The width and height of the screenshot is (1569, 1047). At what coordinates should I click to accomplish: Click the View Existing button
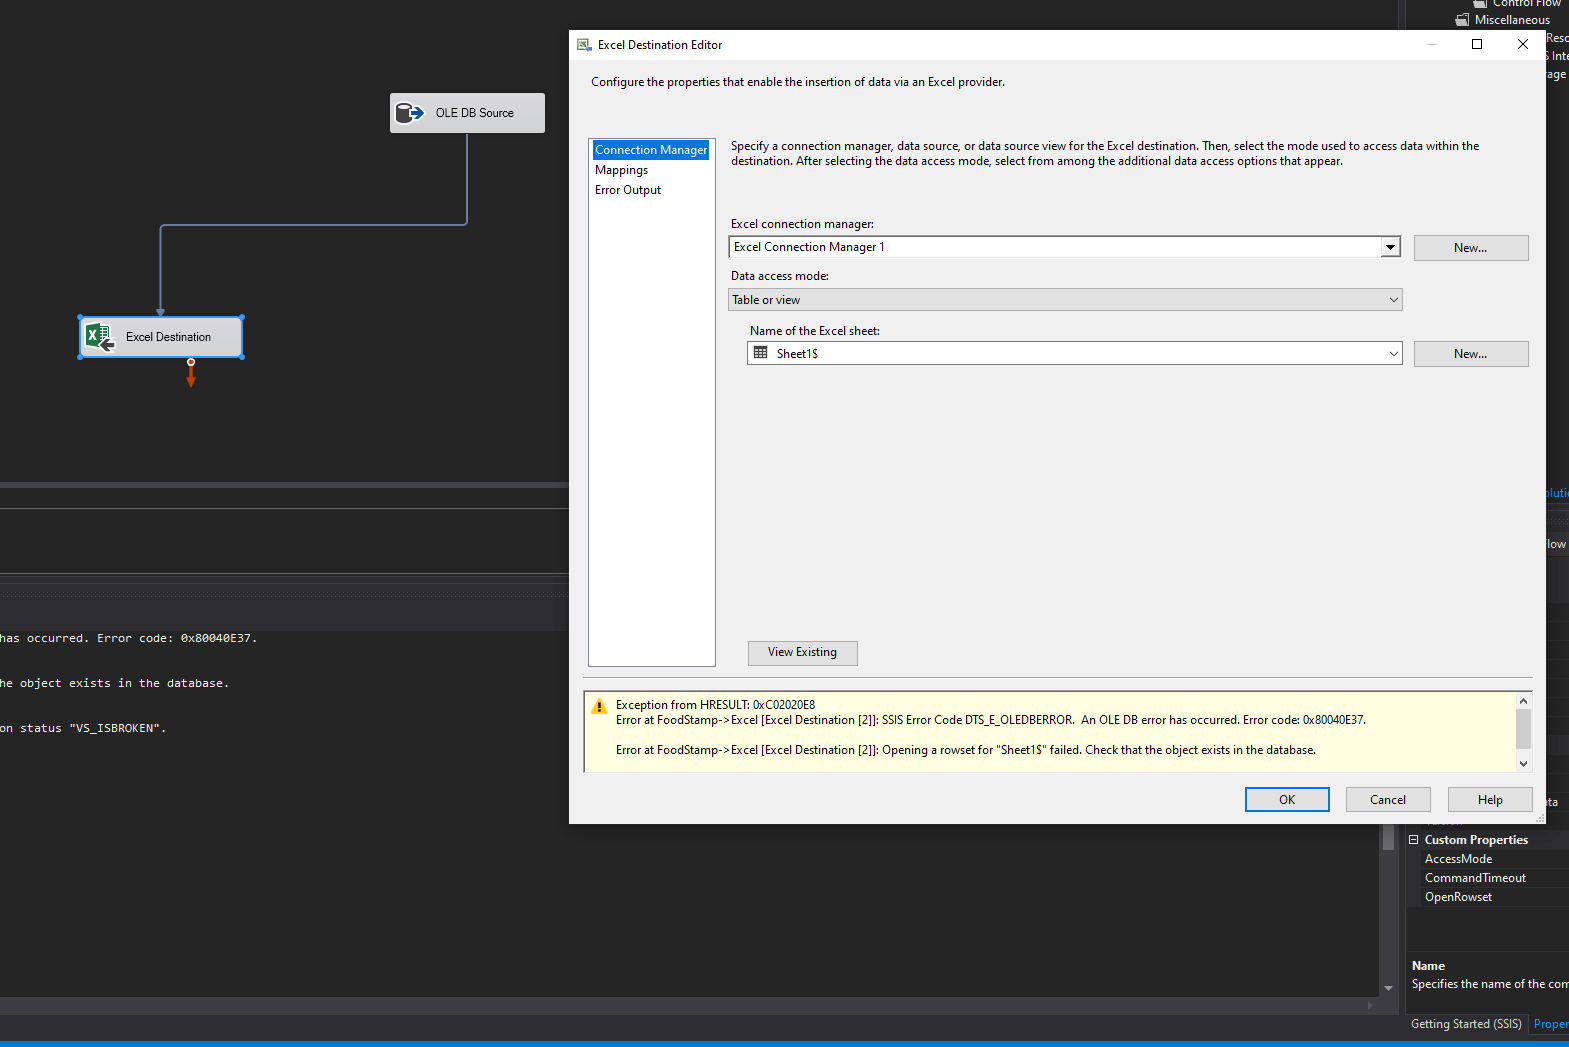tap(802, 653)
